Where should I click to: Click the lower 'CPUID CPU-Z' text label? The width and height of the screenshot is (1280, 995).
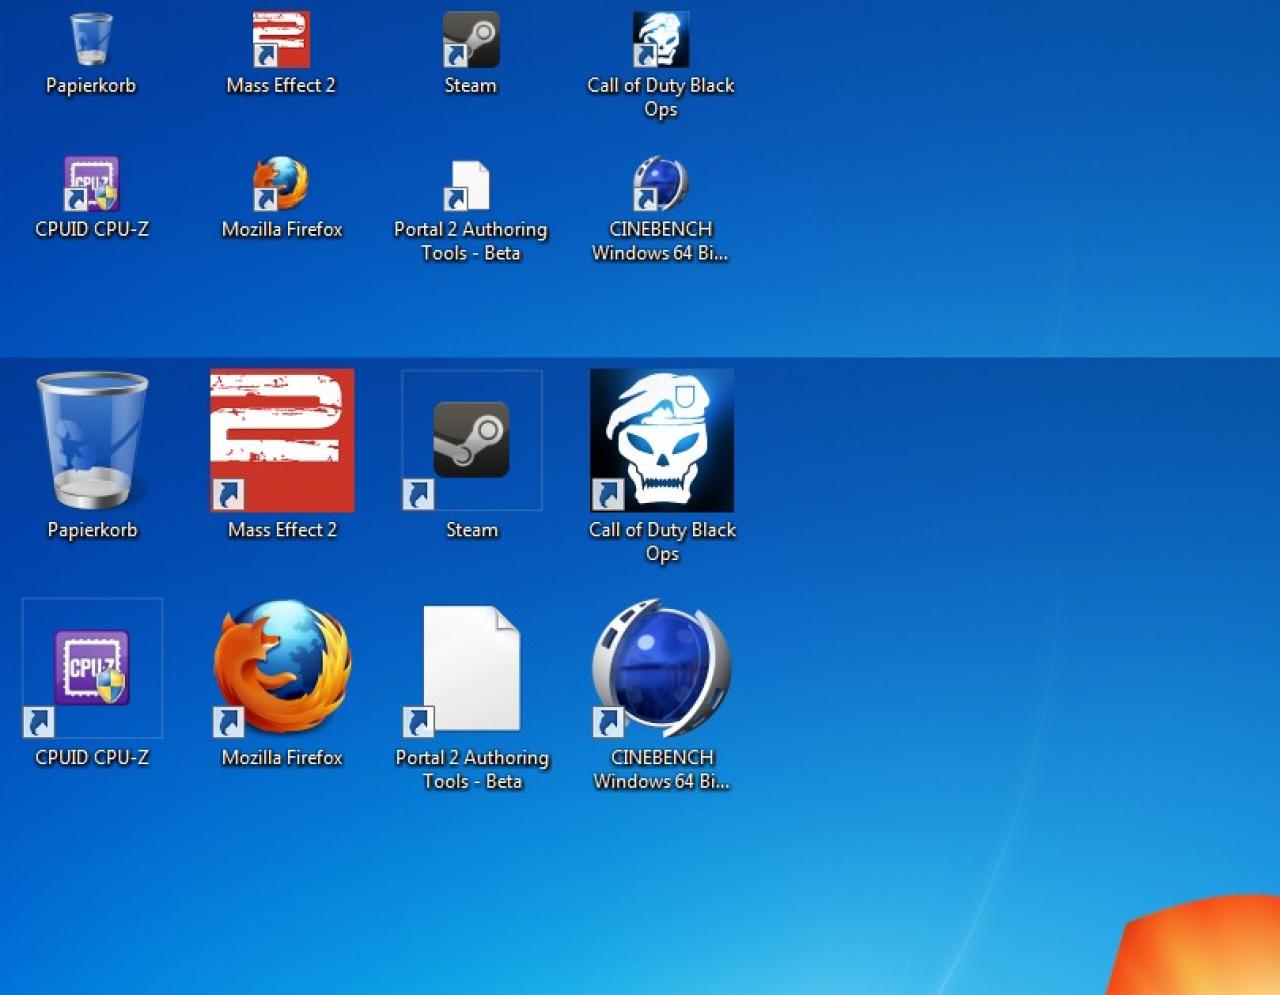[92, 758]
